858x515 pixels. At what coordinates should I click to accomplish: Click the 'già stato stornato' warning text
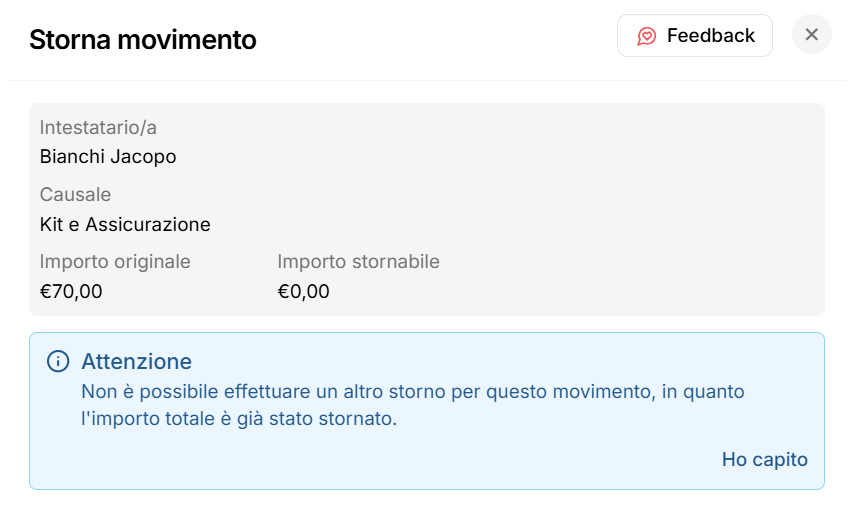pyautogui.click(x=320, y=419)
